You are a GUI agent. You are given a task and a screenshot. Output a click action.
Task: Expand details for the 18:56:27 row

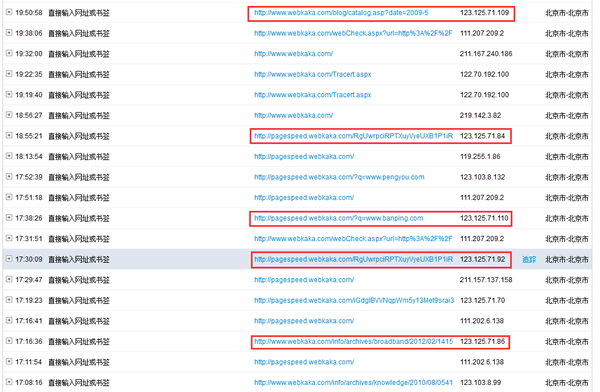[9, 115]
